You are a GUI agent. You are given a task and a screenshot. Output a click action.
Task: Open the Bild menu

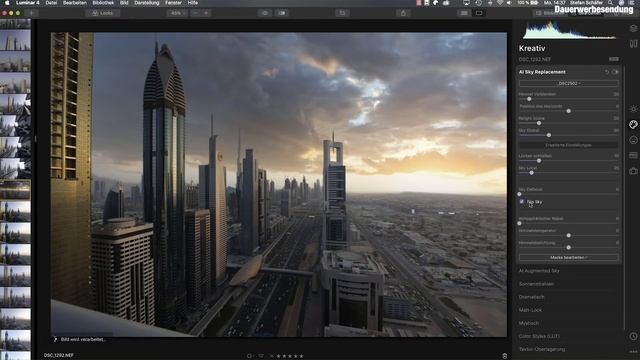[124, 2]
